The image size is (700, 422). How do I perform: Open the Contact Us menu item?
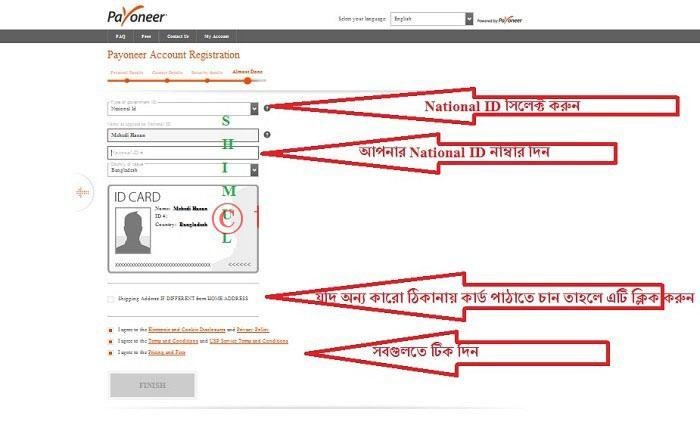178,36
